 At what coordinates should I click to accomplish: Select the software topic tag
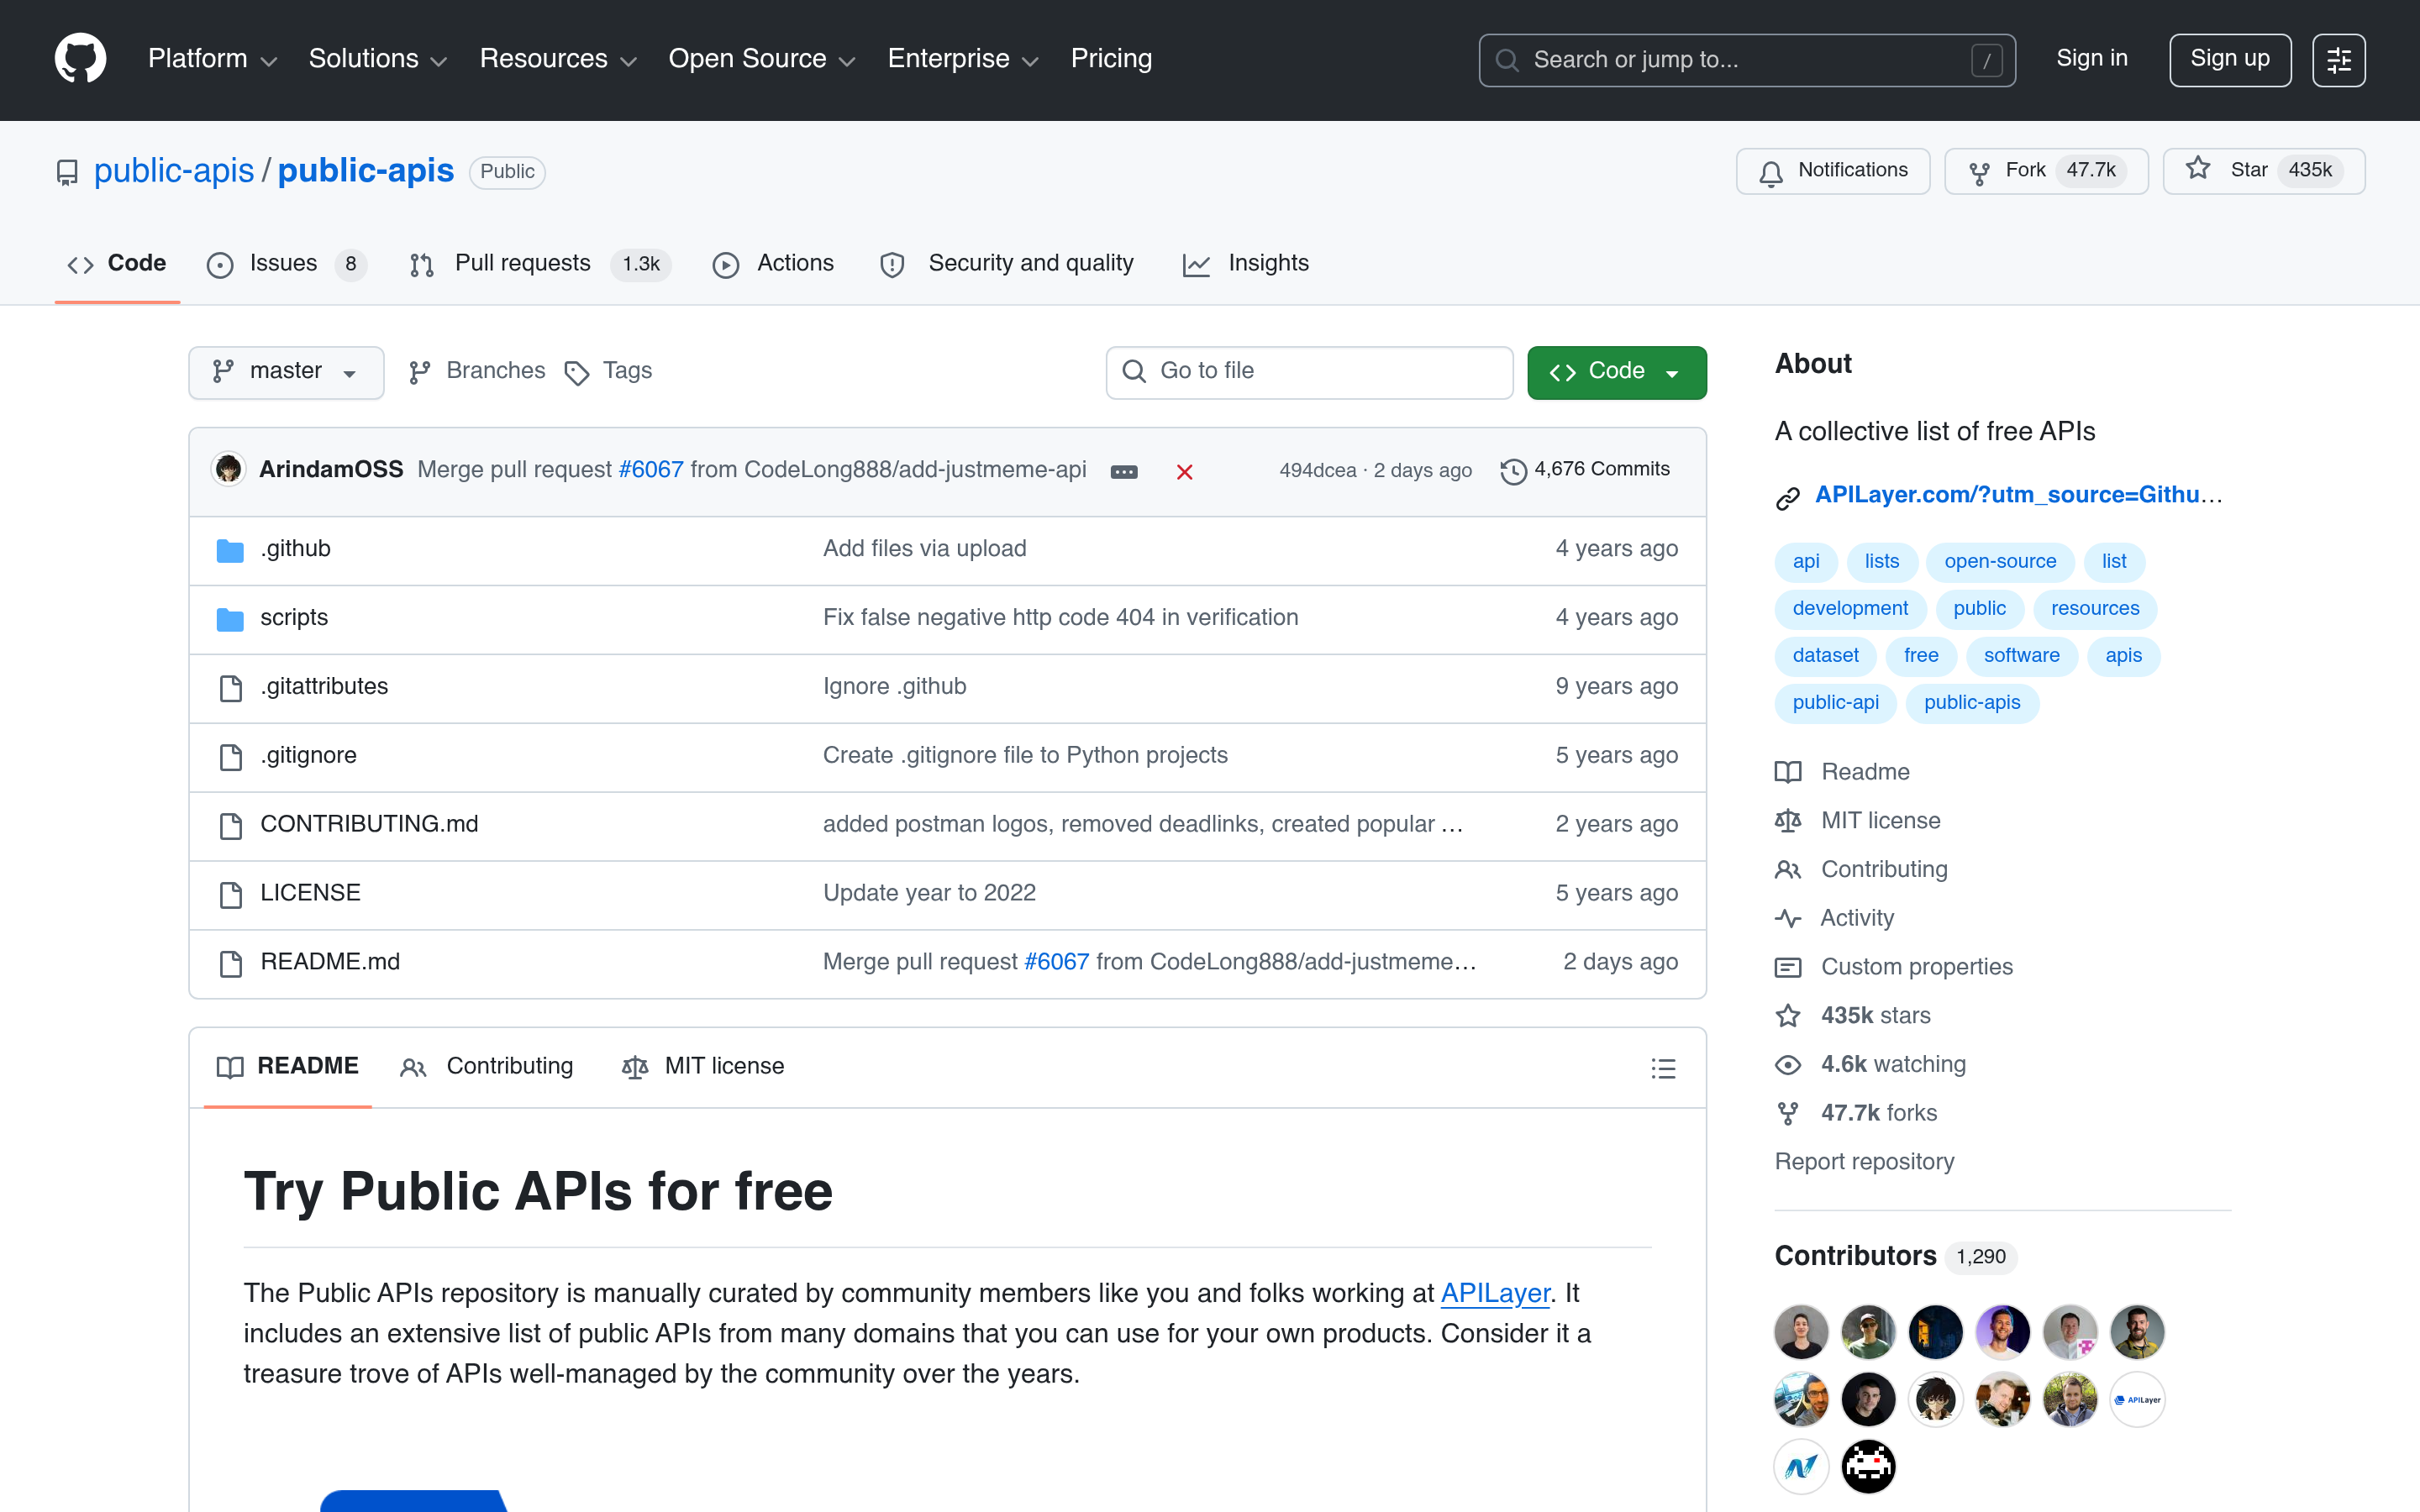(x=2021, y=656)
